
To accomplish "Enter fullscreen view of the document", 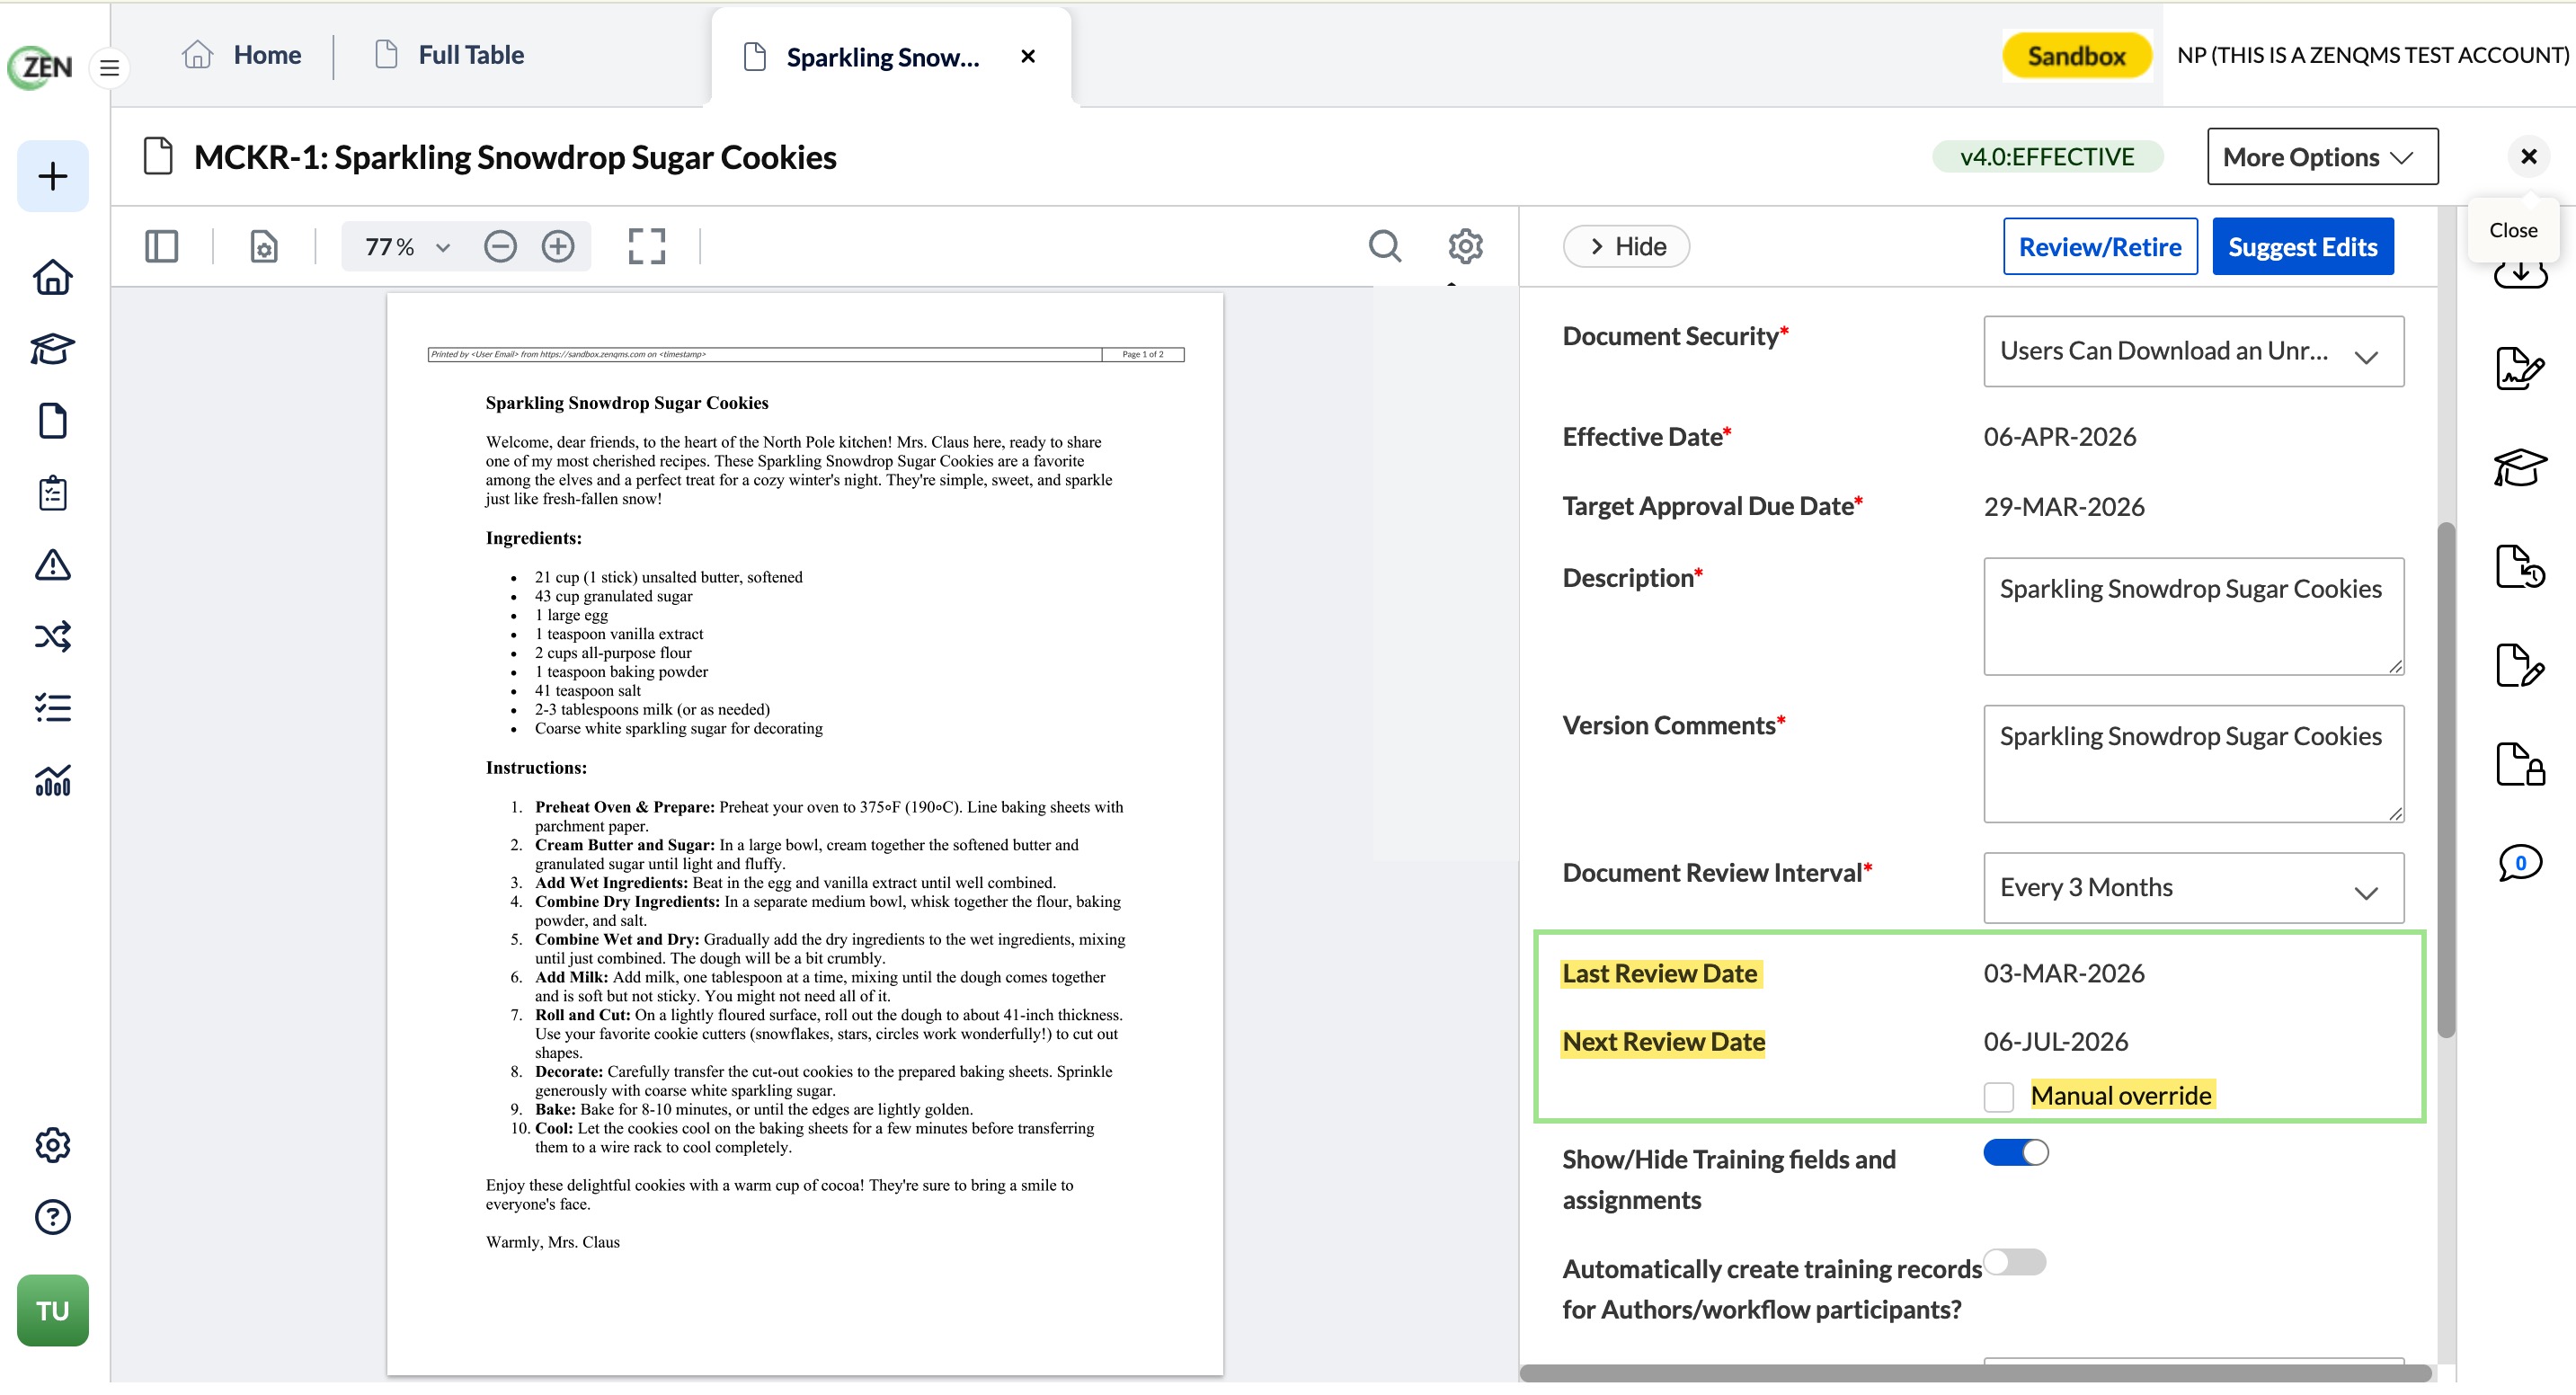I will pyautogui.click(x=647, y=246).
